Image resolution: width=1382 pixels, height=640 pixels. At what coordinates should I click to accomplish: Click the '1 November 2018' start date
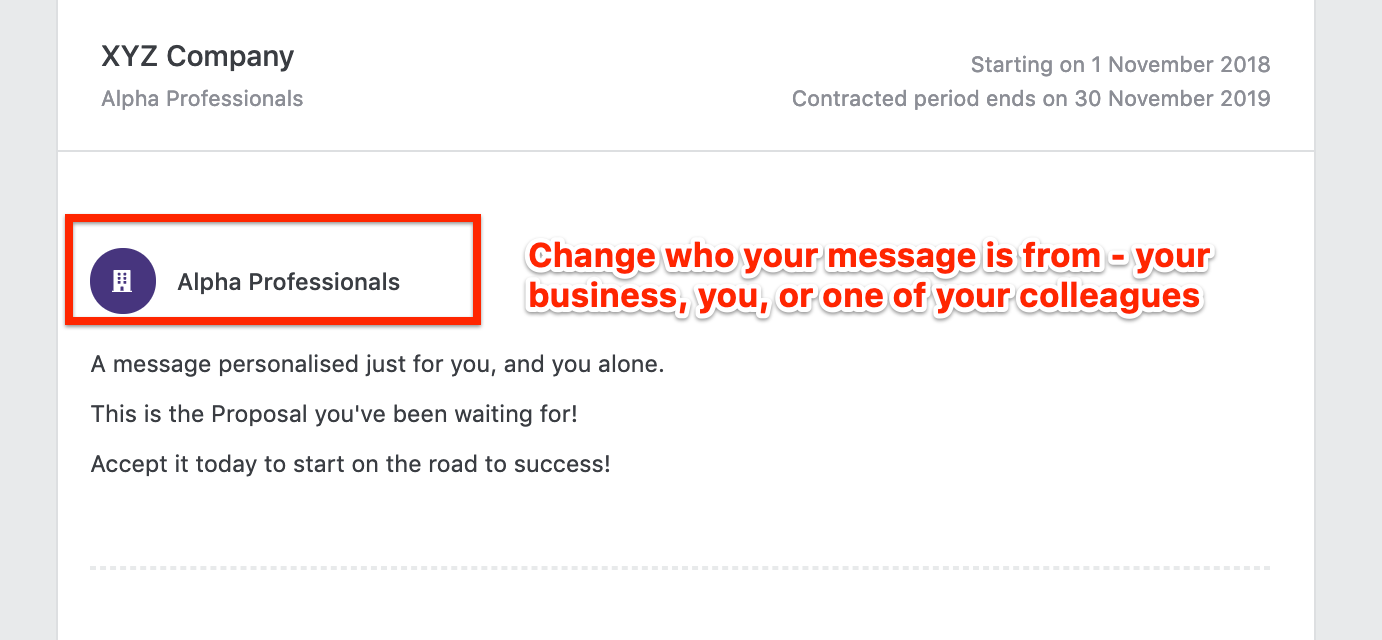tap(1180, 65)
